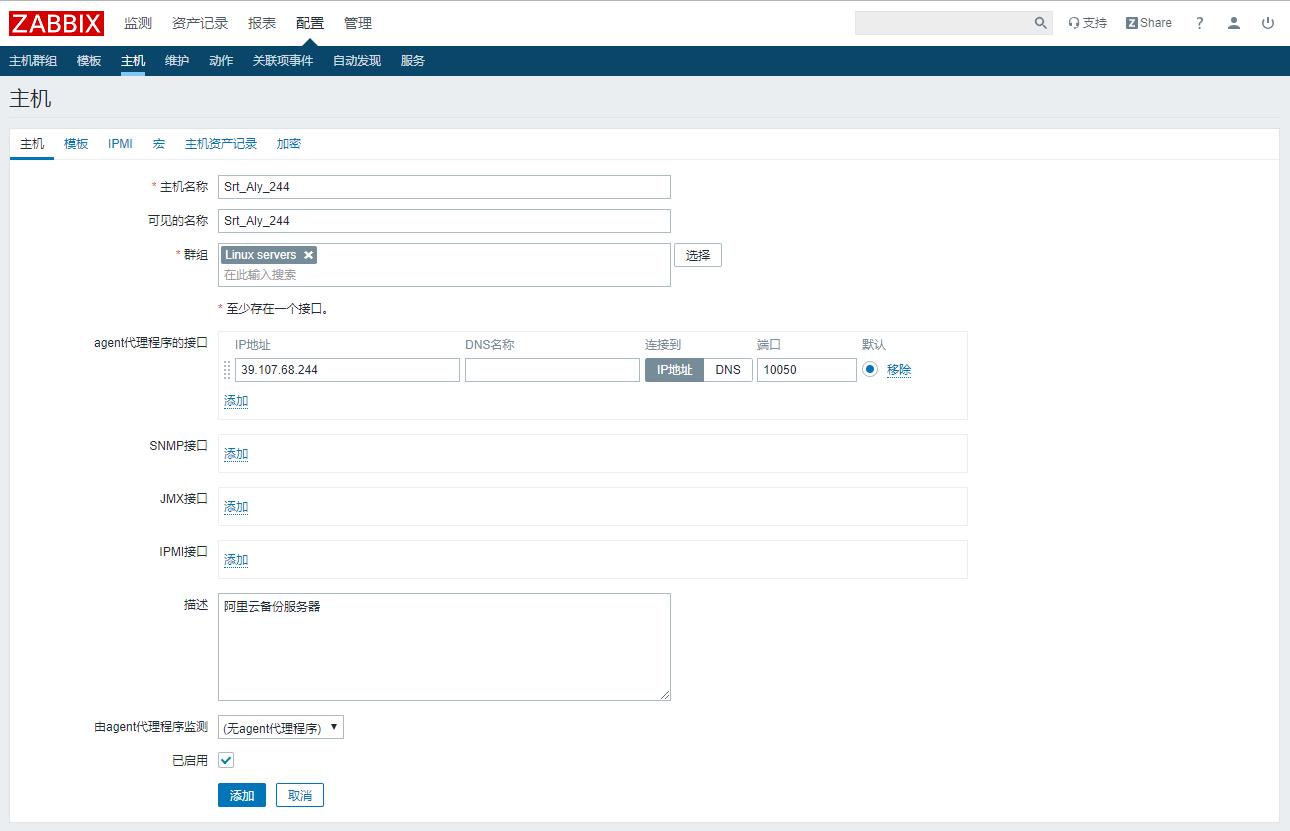Viewport: 1290px width, 831px height.
Task: Click the 选择 group select button
Action: [x=698, y=255]
